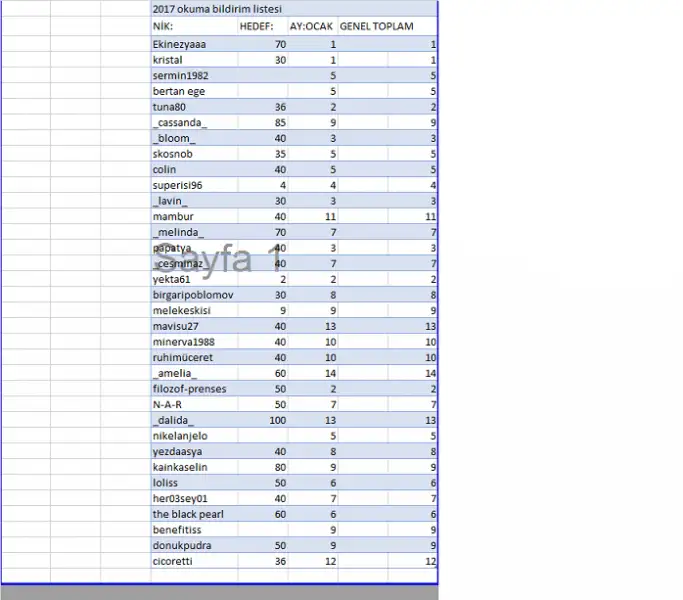
Task: Select the 'minerva1988' cell
Action: click(192, 342)
